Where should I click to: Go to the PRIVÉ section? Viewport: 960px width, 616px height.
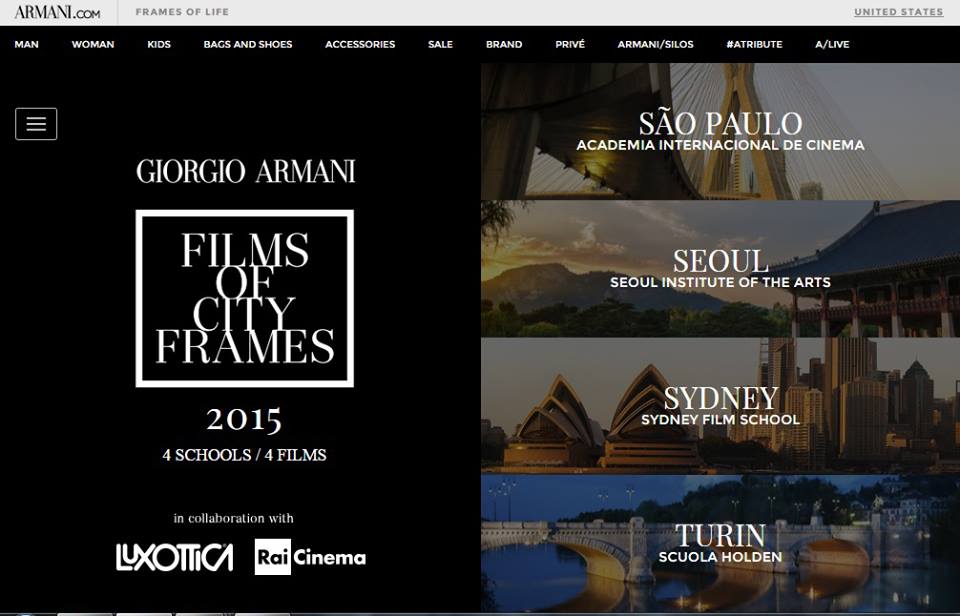(x=570, y=44)
